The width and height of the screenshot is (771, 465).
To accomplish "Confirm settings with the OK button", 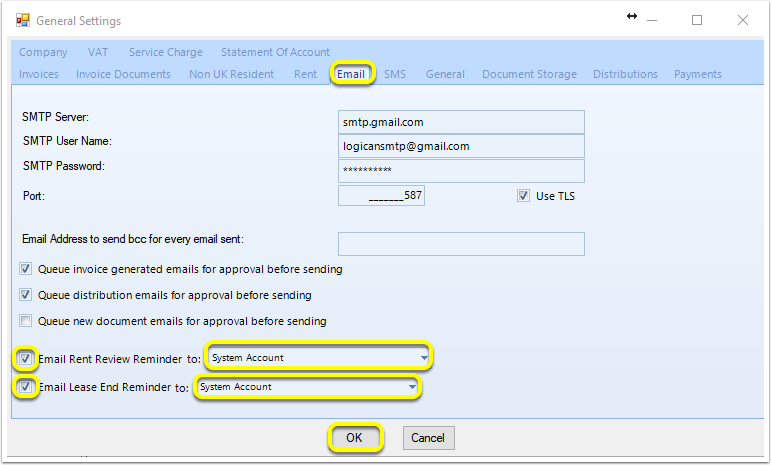I will (x=354, y=437).
